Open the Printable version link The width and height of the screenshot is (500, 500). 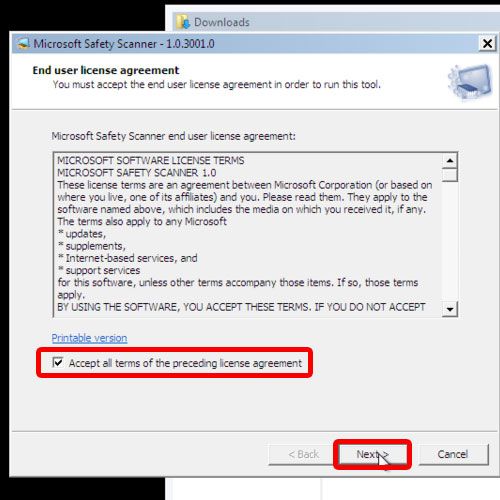(89, 338)
